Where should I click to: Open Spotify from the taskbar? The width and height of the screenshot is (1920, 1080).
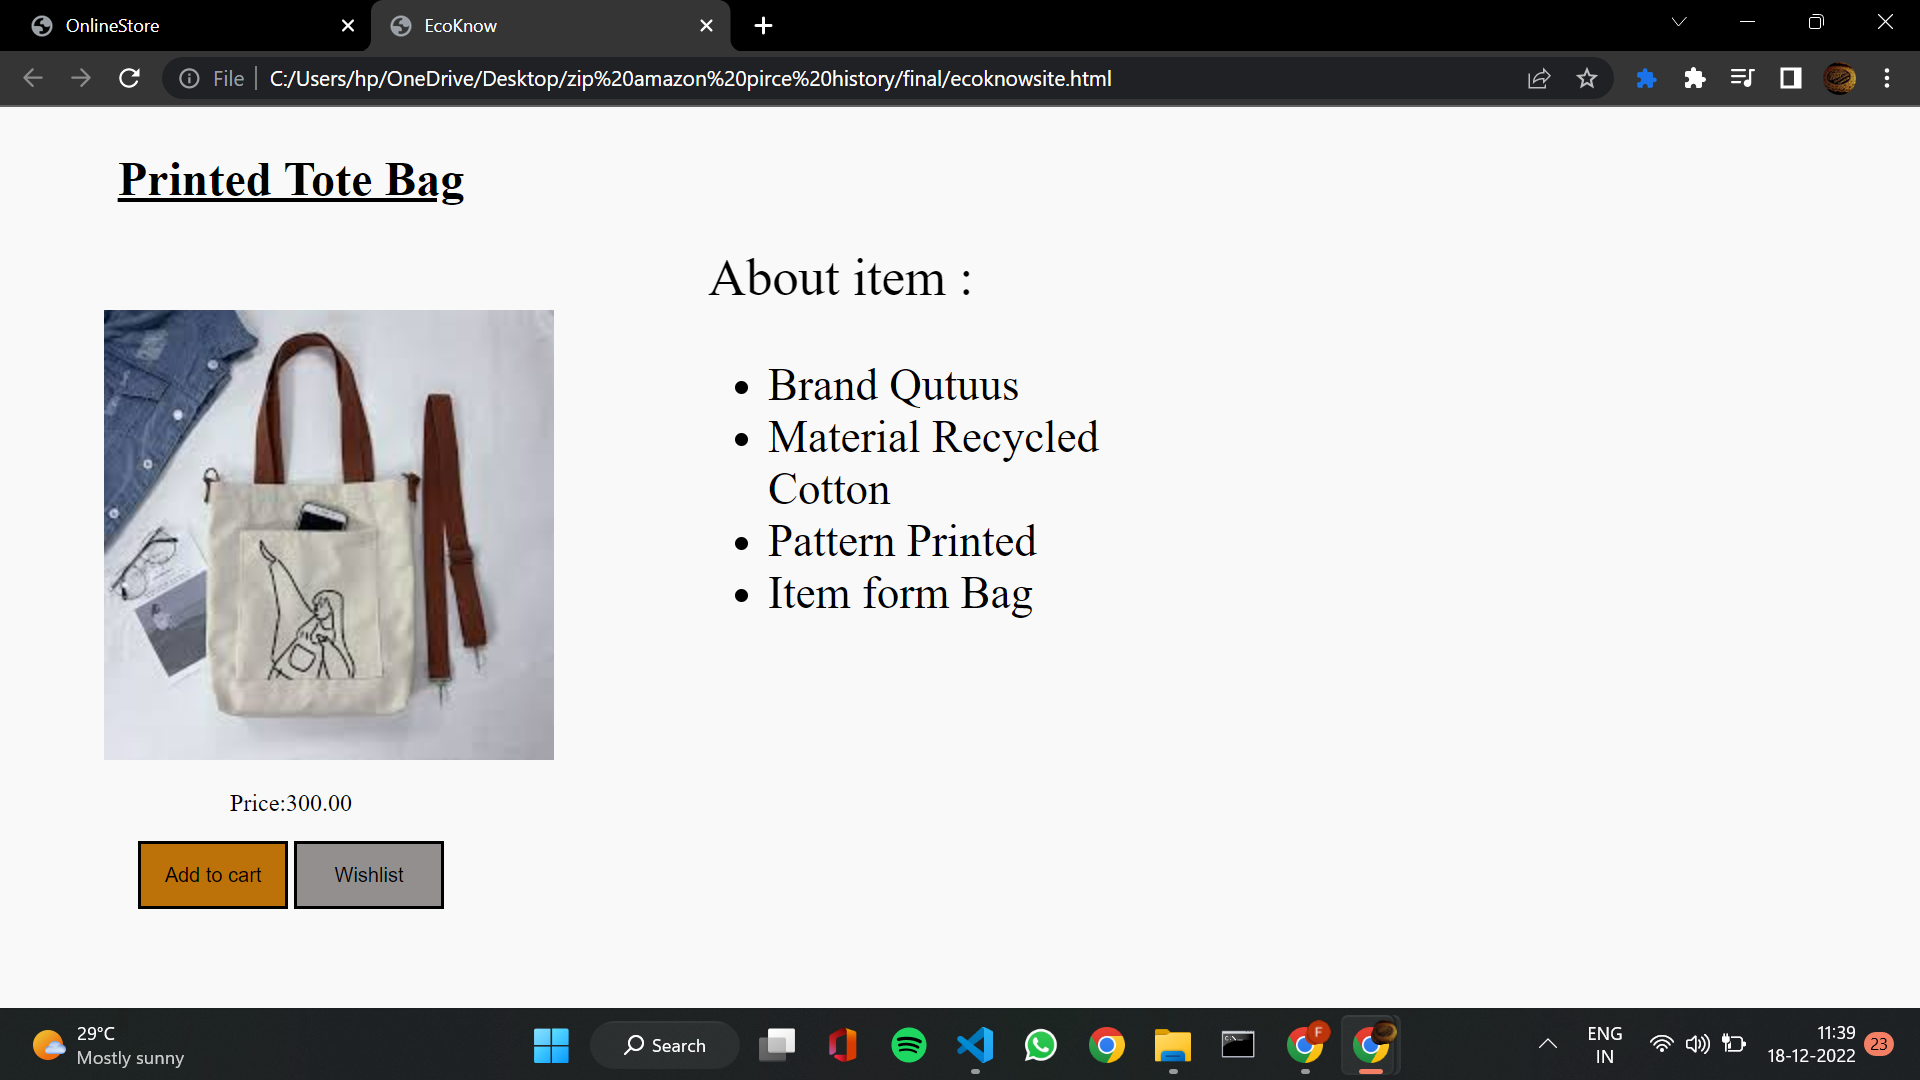(x=908, y=1045)
